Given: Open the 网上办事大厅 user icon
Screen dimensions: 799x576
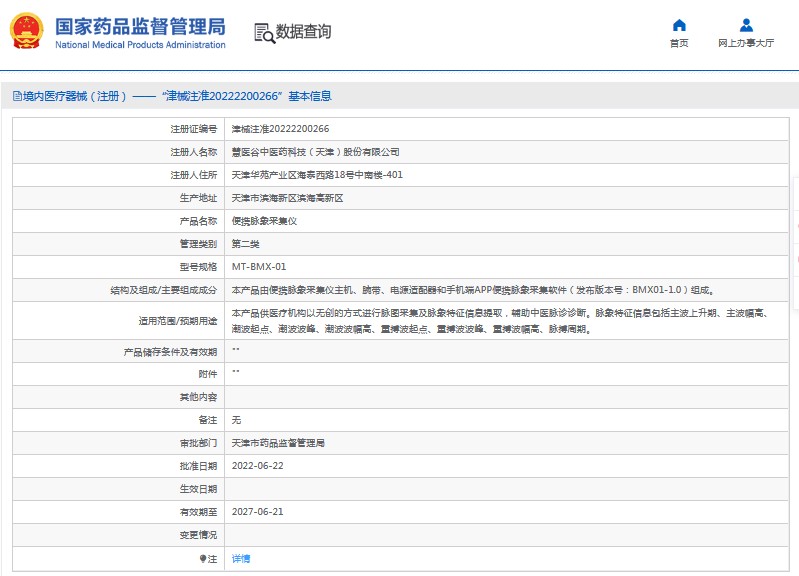Looking at the screenshot, I should (746, 25).
